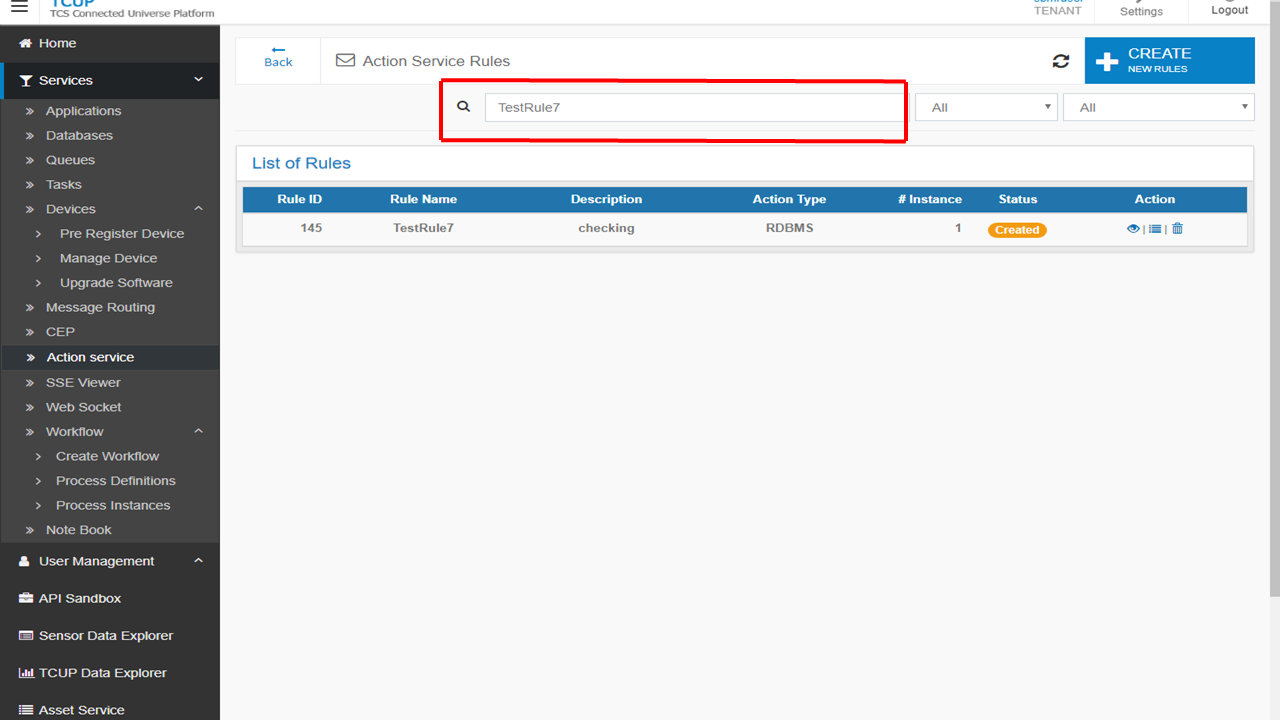
Task: Open the second All filter dropdown
Action: pos(1159,107)
